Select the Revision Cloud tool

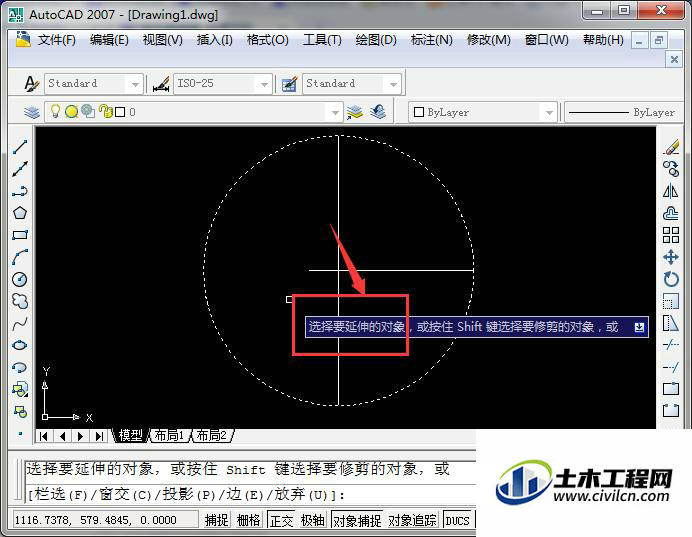pos(20,301)
